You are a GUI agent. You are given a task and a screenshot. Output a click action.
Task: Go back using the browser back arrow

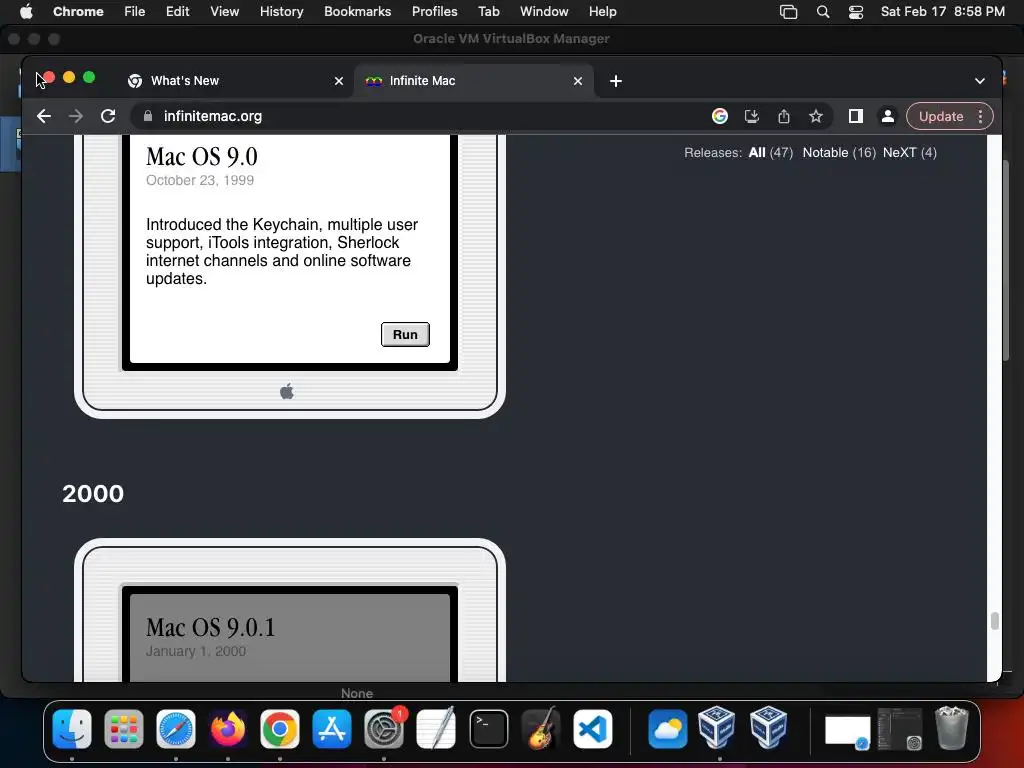[x=44, y=116]
